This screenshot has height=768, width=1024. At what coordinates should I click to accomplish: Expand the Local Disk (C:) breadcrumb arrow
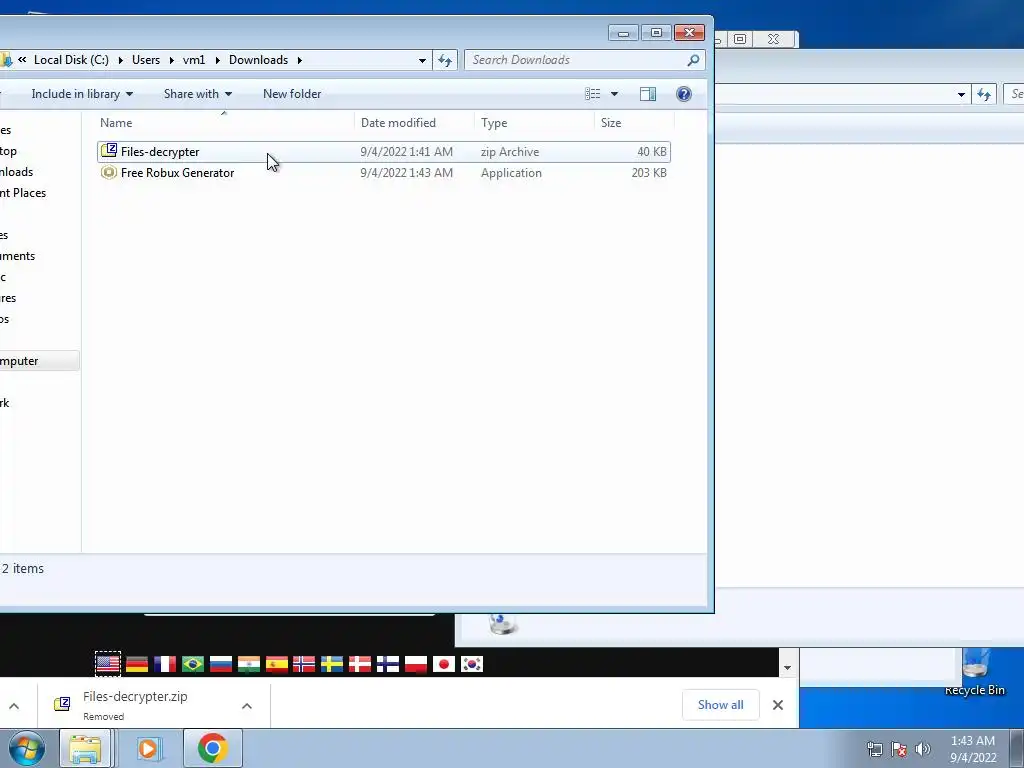coord(121,60)
